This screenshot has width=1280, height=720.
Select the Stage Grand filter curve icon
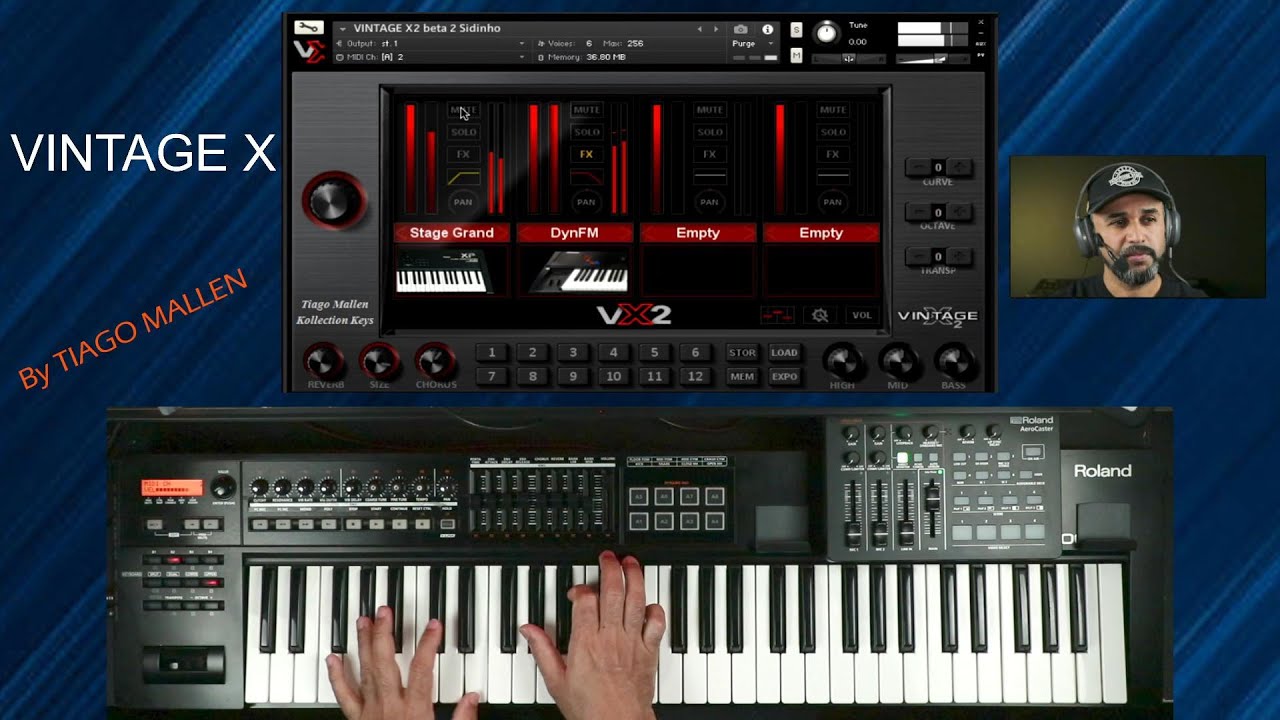point(463,178)
